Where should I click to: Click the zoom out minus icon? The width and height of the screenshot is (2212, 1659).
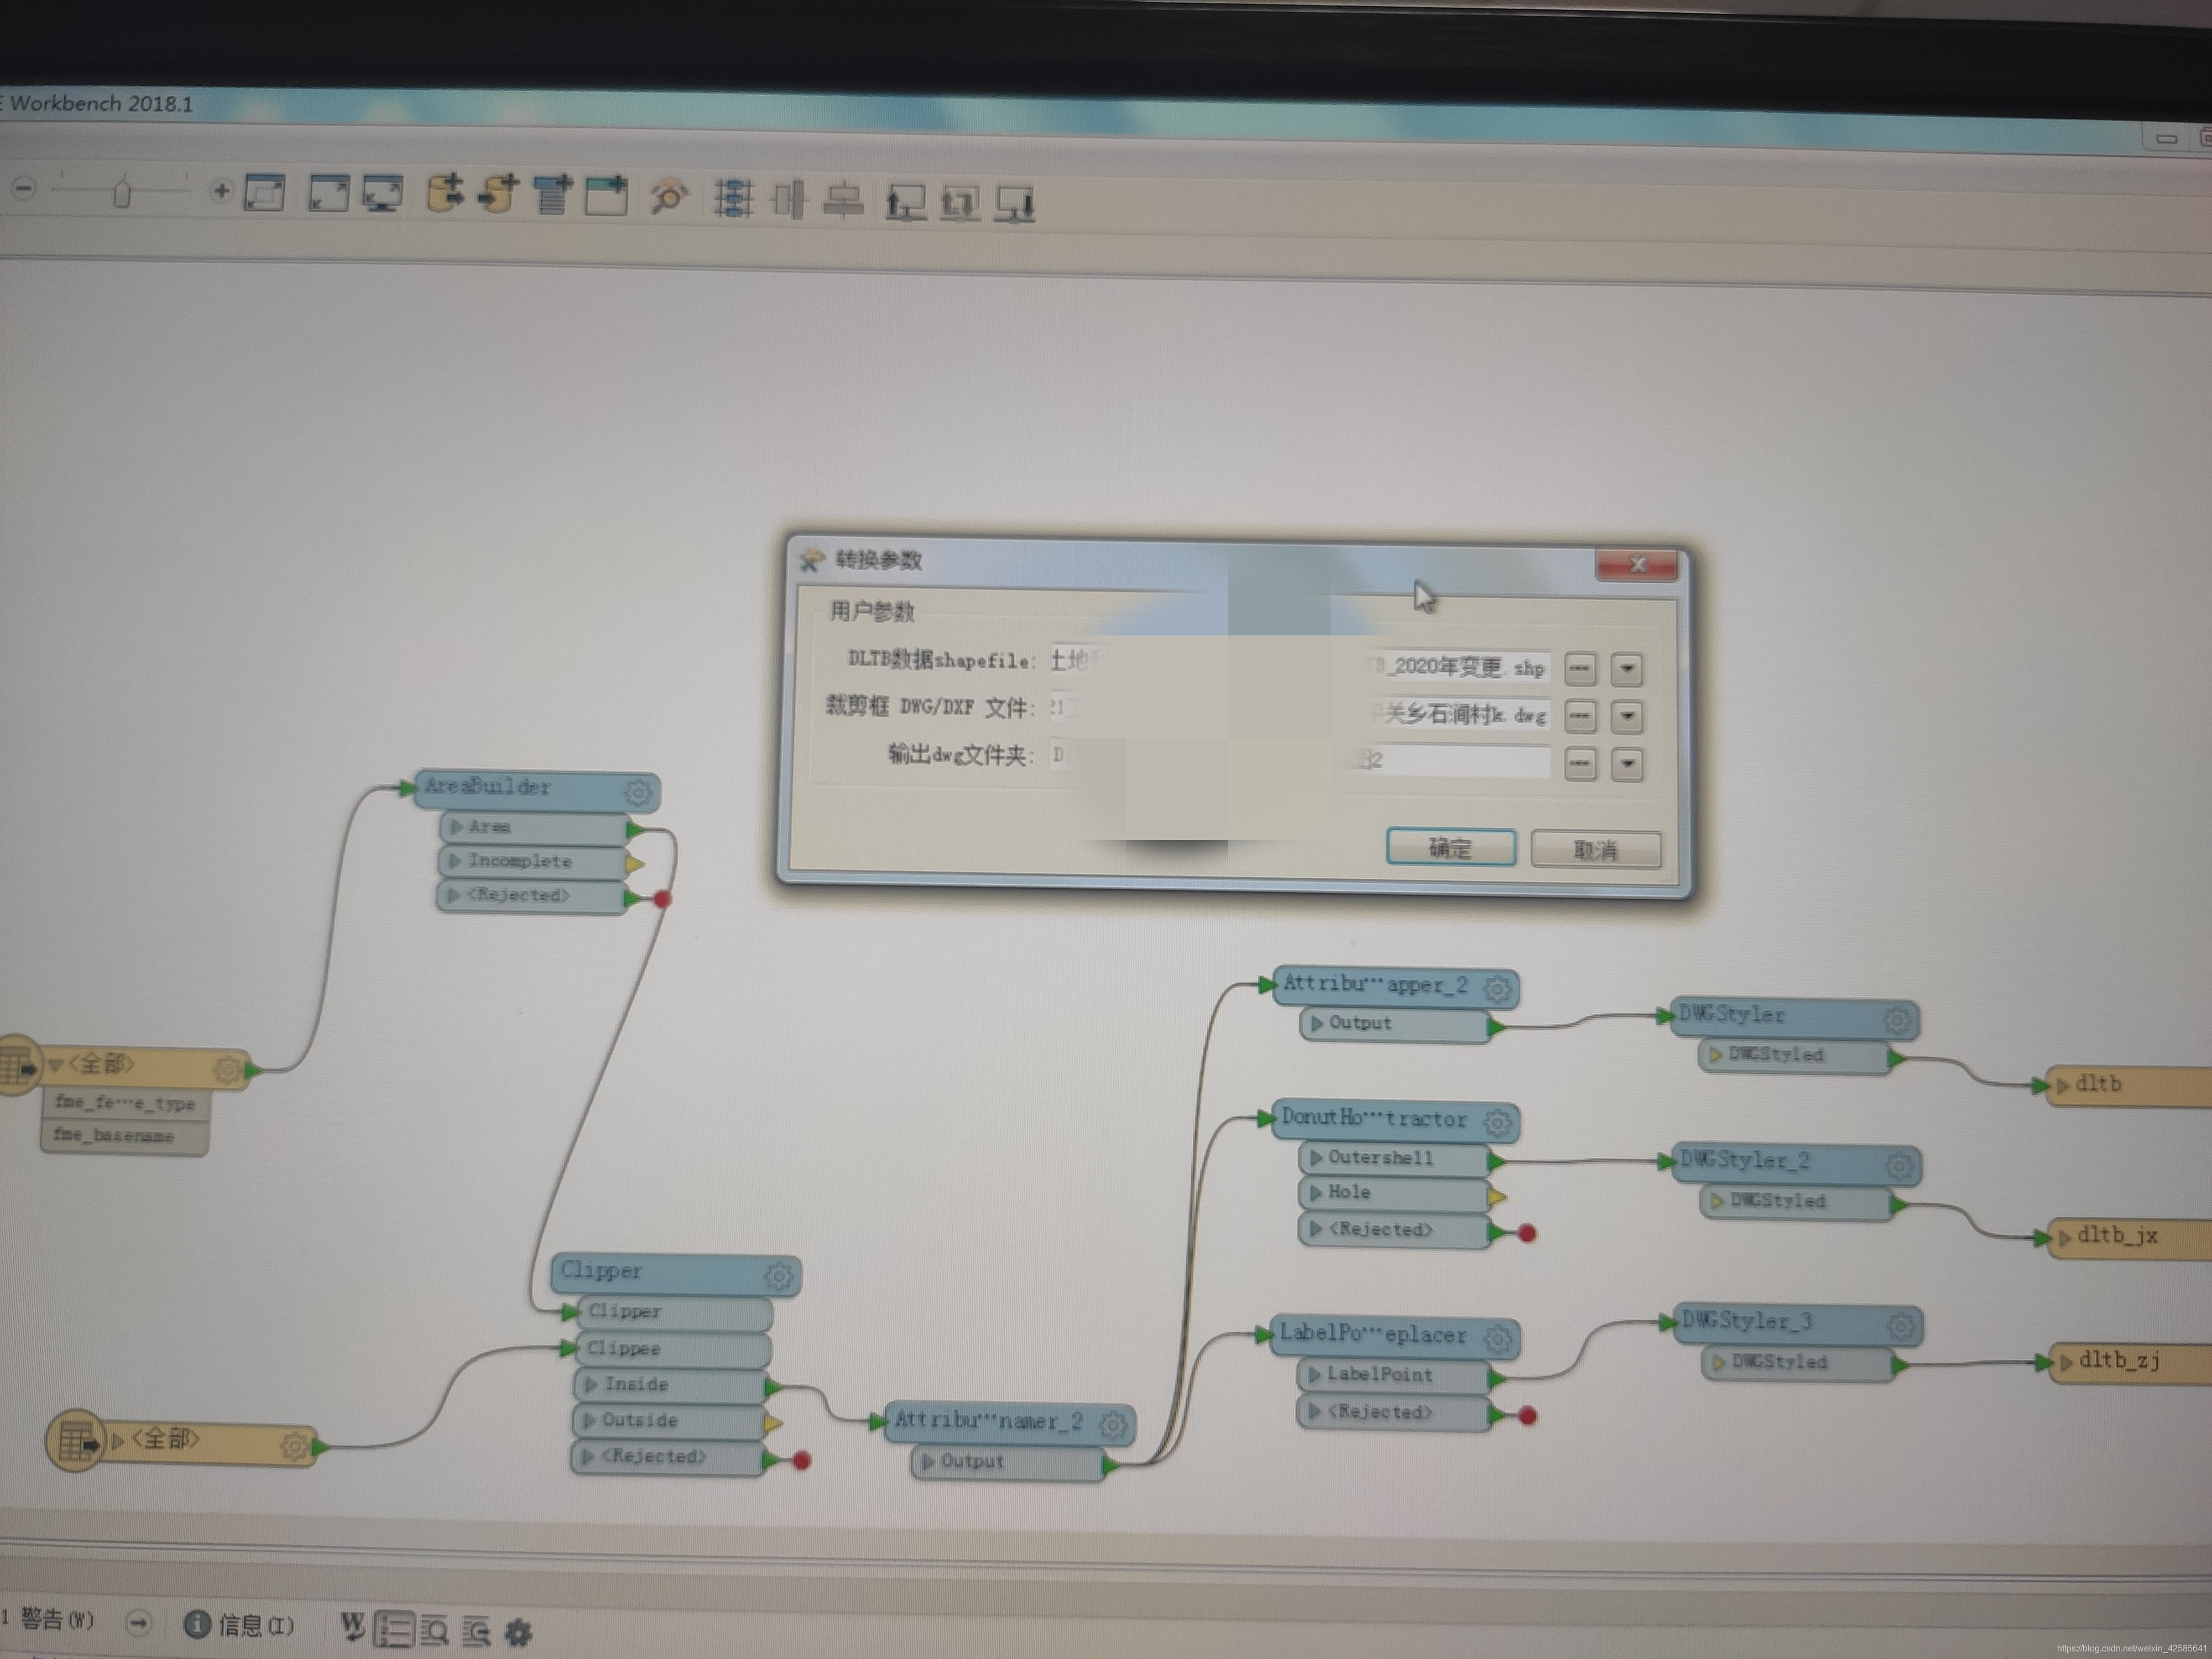coord(24,188)
